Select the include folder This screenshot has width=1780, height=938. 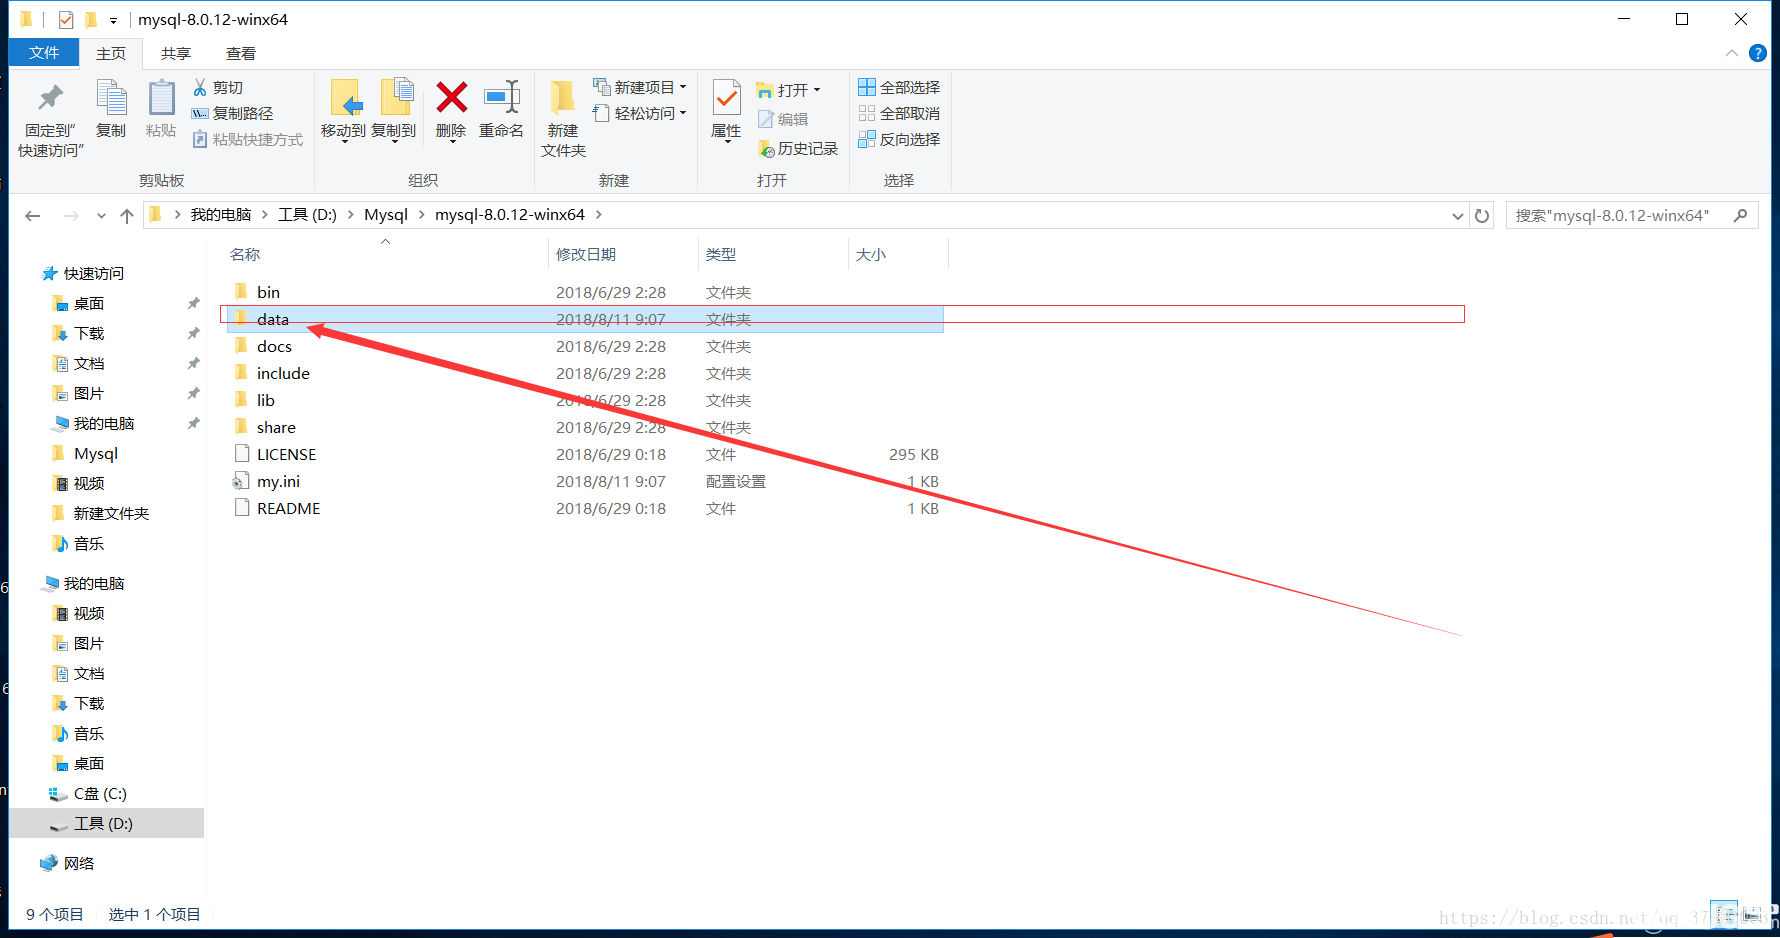(x=584, y=373)
